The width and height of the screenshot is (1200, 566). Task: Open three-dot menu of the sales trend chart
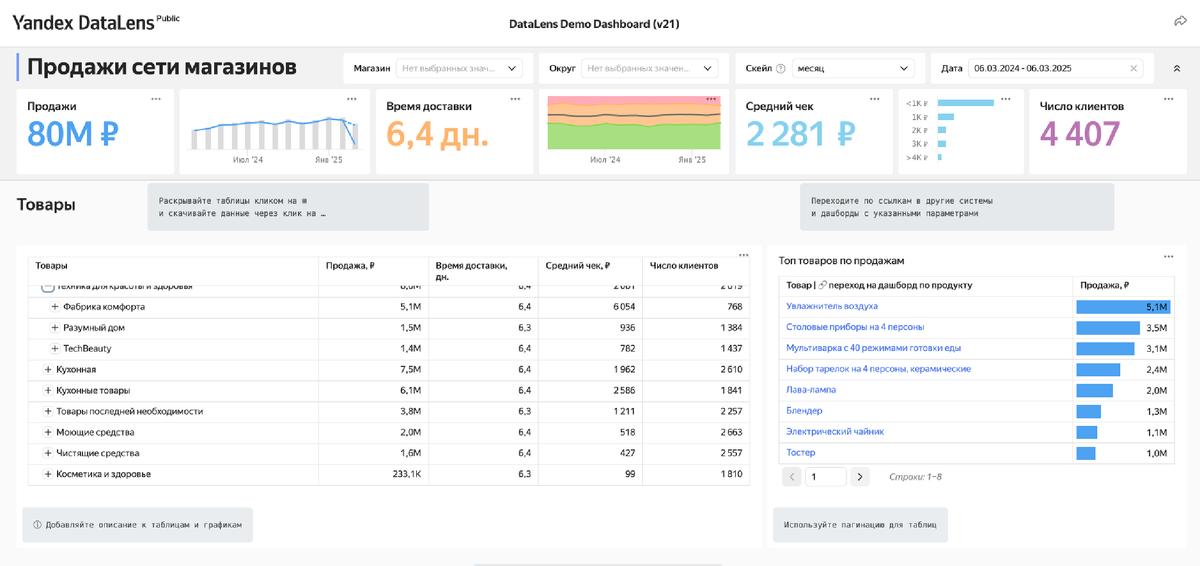[x=352, y=99]
